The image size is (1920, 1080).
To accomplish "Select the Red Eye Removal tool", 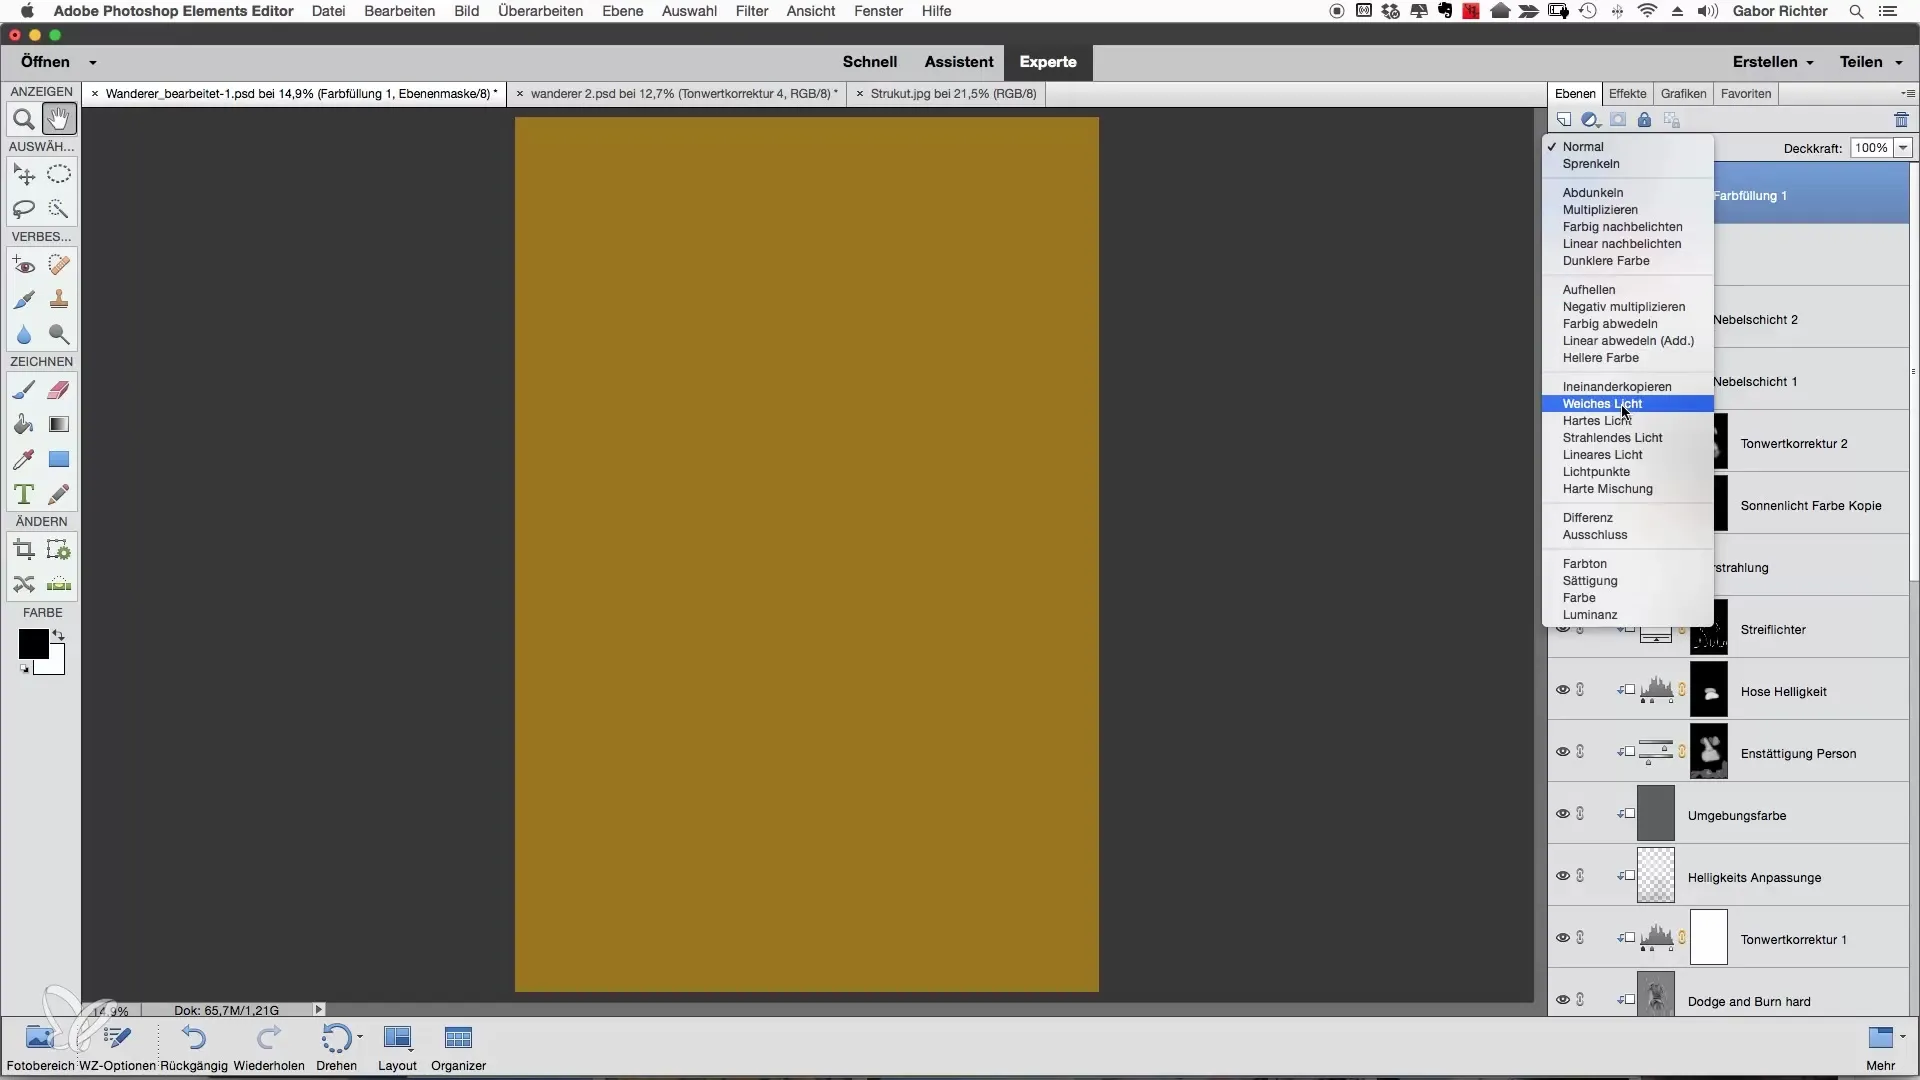I will (x=24, y=265).
